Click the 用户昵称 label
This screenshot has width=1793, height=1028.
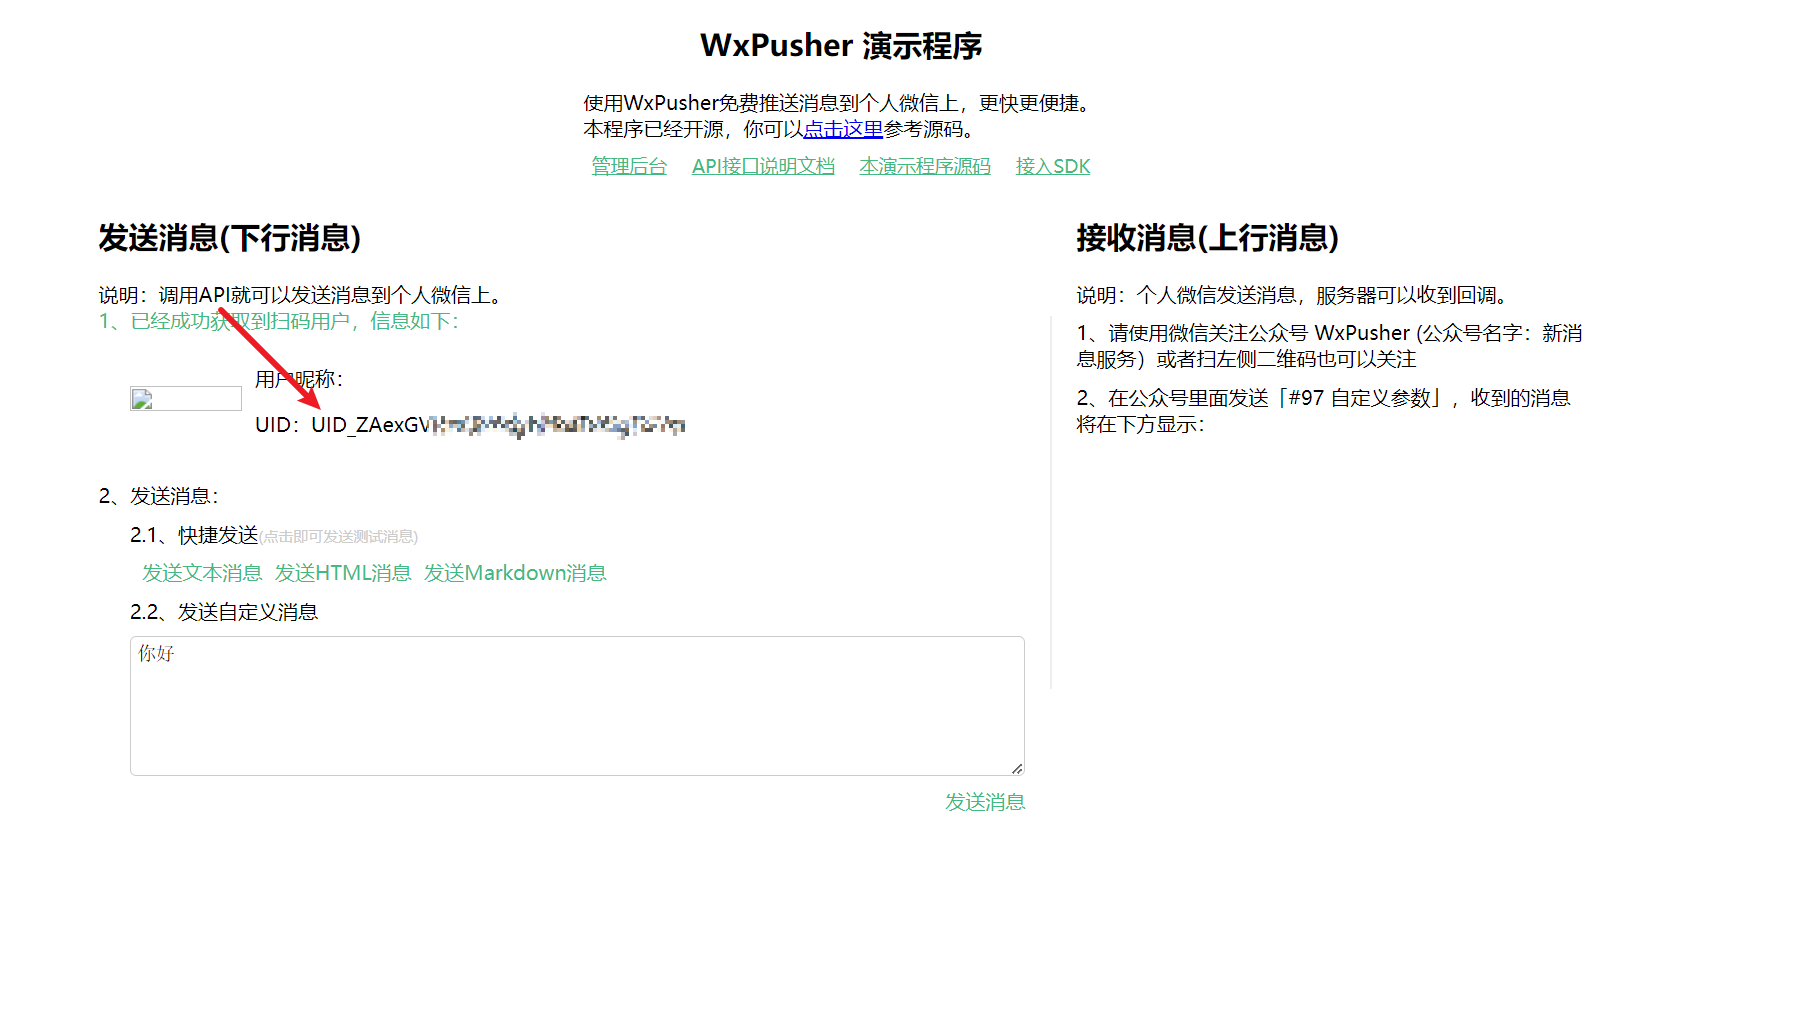(299, 379)
